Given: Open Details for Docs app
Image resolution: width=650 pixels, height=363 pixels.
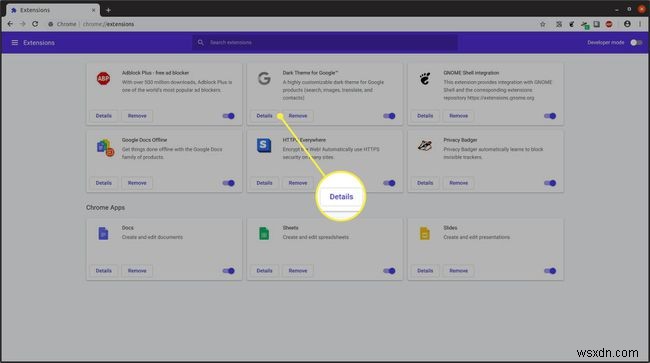Looking at the screenshot, I should tap(104, 271).
